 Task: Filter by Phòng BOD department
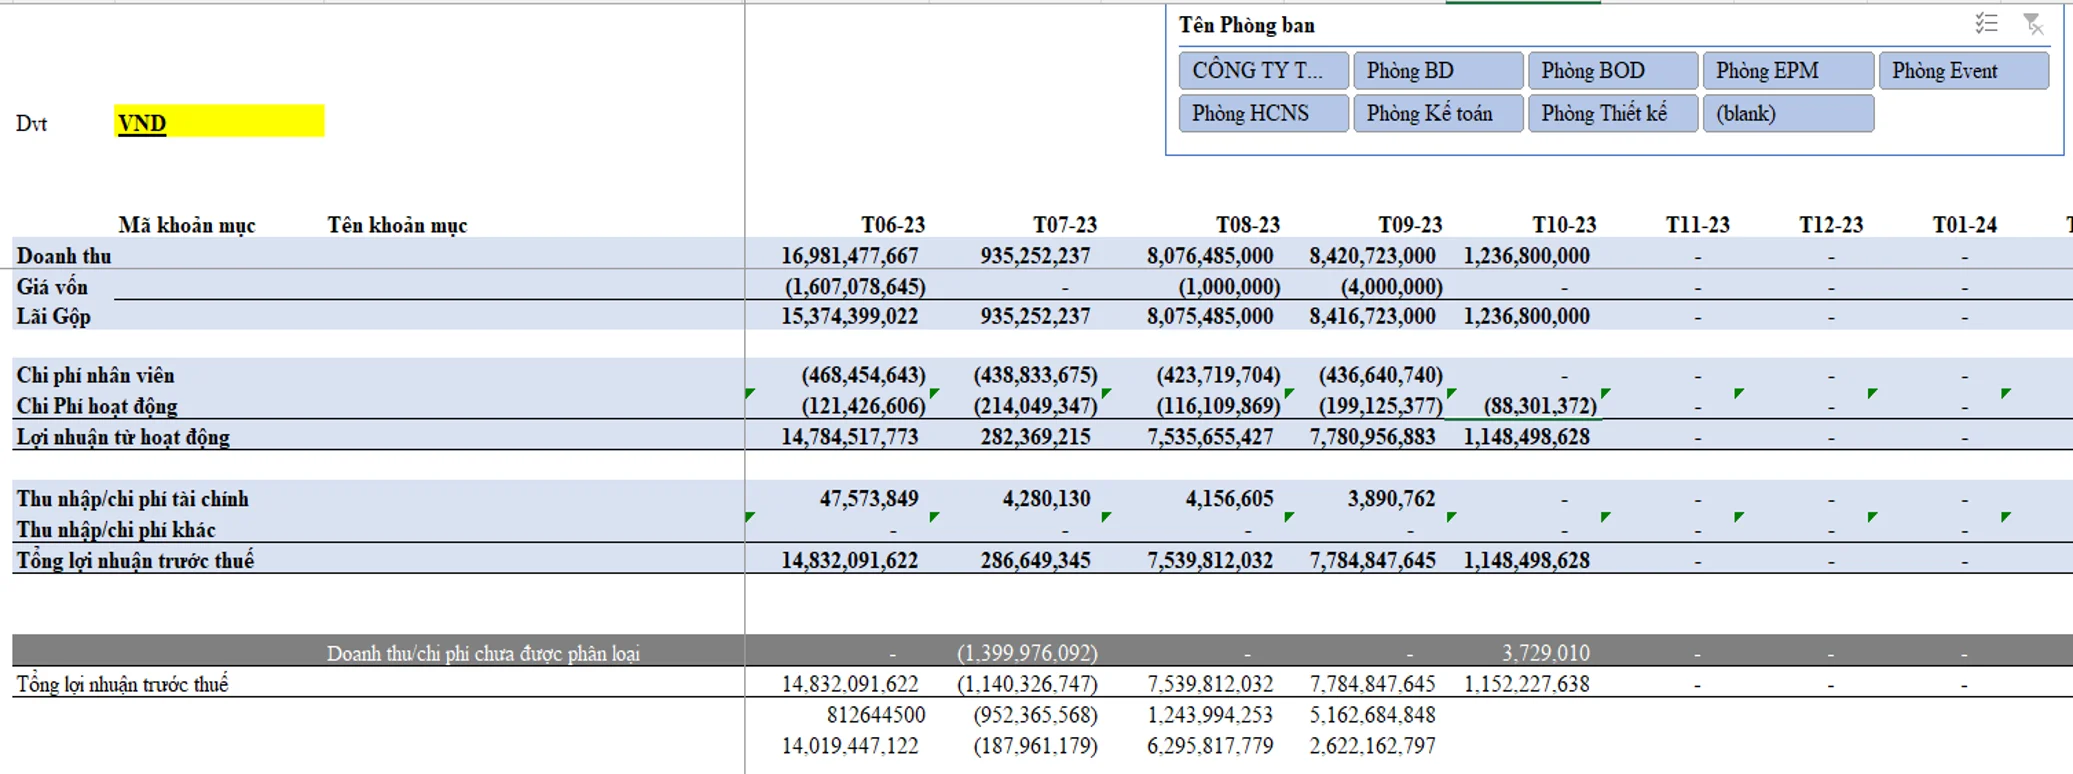click(x=1612, y=71)
